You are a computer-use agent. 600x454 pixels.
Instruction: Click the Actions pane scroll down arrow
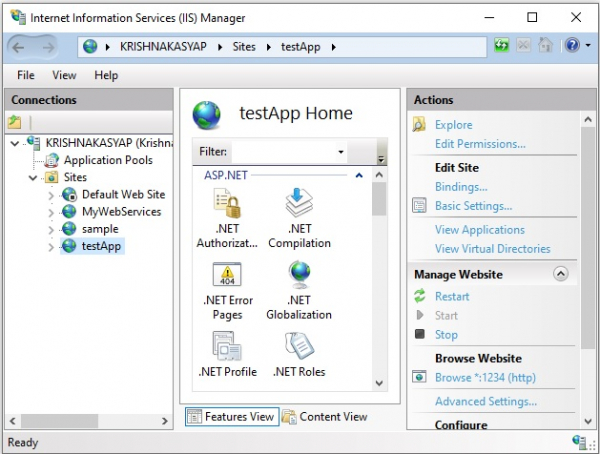588,421
